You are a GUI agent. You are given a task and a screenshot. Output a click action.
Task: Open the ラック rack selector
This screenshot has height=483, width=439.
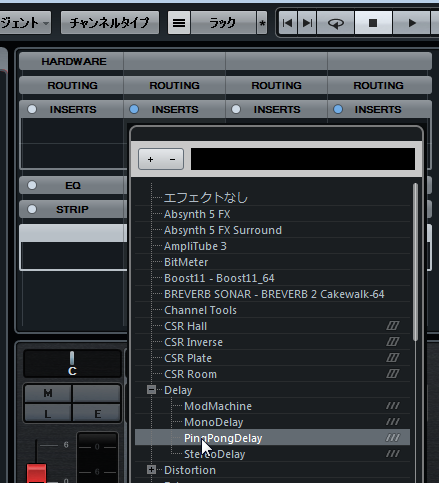click(223, 23)
